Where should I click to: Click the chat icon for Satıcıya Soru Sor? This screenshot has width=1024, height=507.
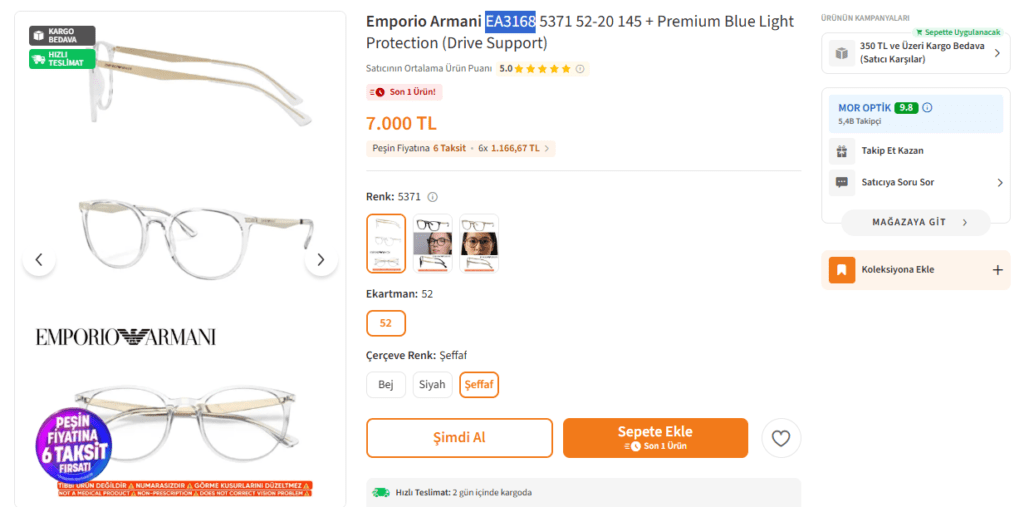[x=842, y=183]
